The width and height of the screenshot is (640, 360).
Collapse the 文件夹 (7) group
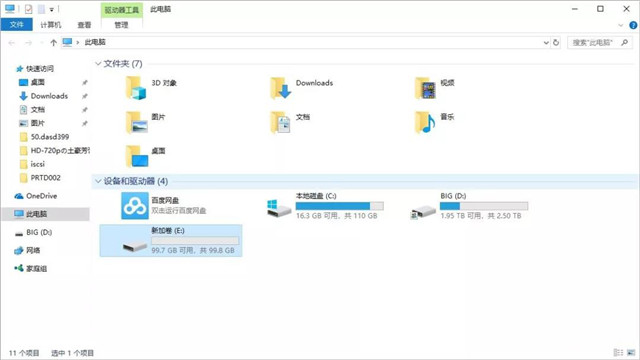point(98,64)
